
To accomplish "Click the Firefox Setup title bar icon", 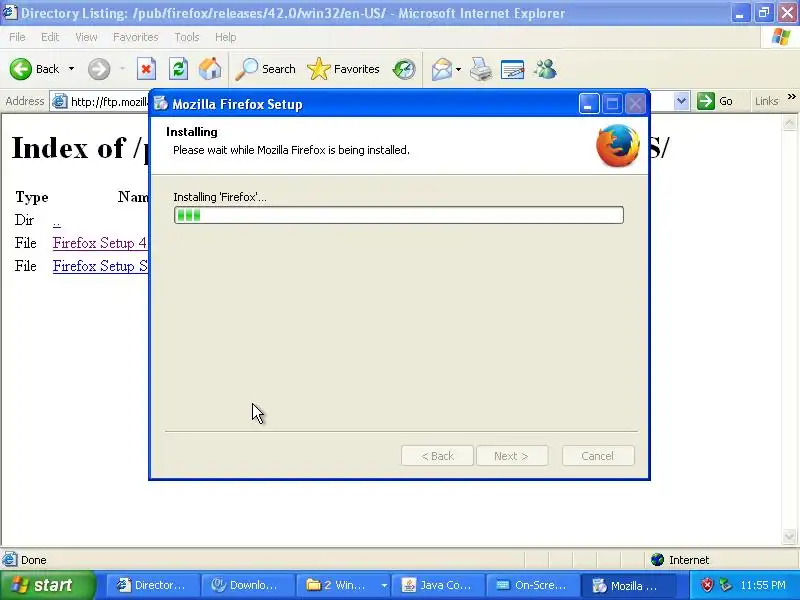I will pos(161,104).
